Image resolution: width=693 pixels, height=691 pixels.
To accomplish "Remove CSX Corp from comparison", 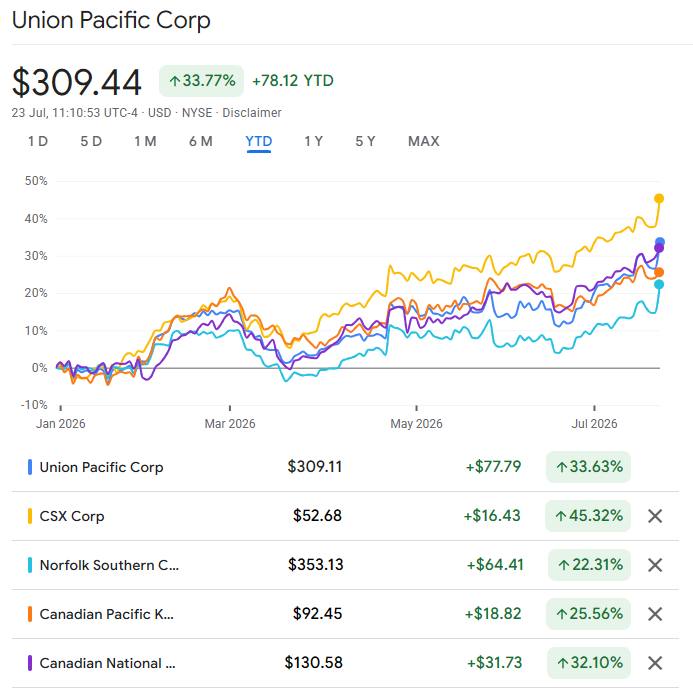I will [655, 516].
